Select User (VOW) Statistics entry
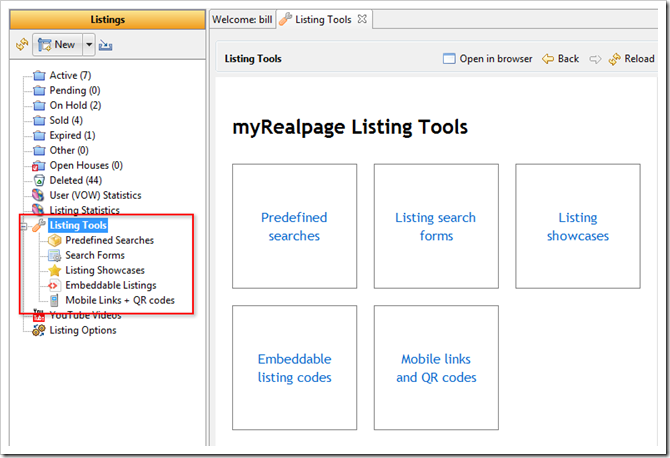Image resolution: width=670 pixels, height=458 pixels. [x=95, y=195]
